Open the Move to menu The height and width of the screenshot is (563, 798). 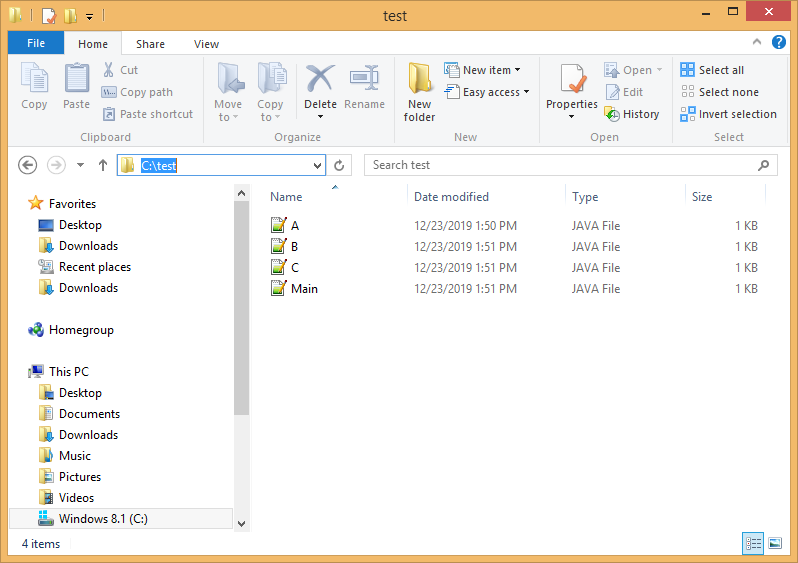click(227, 92)
